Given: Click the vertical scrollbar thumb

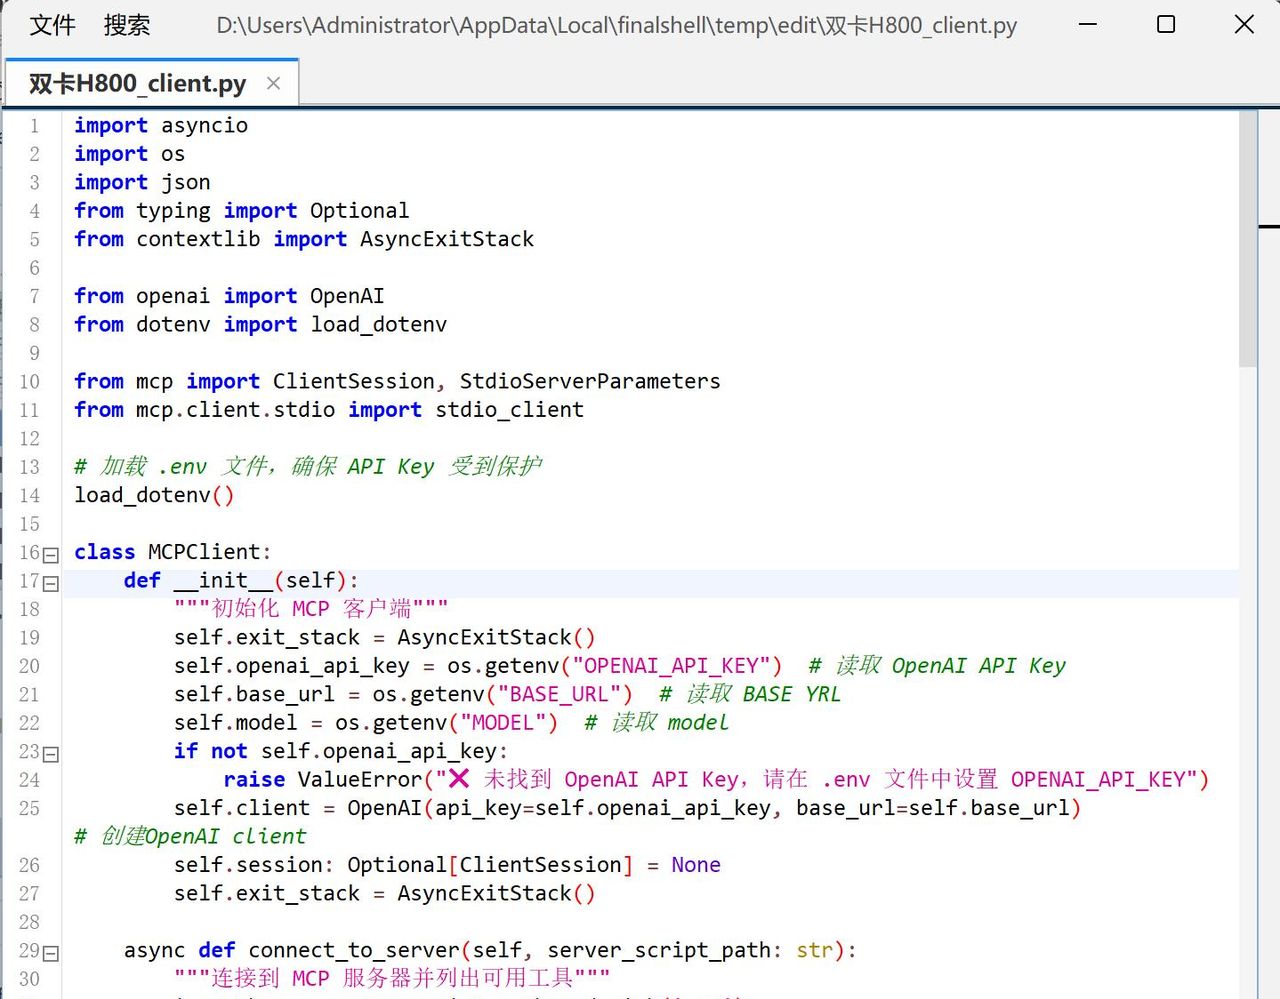Looking at the screenshot, I should (x=1247, y=240).
